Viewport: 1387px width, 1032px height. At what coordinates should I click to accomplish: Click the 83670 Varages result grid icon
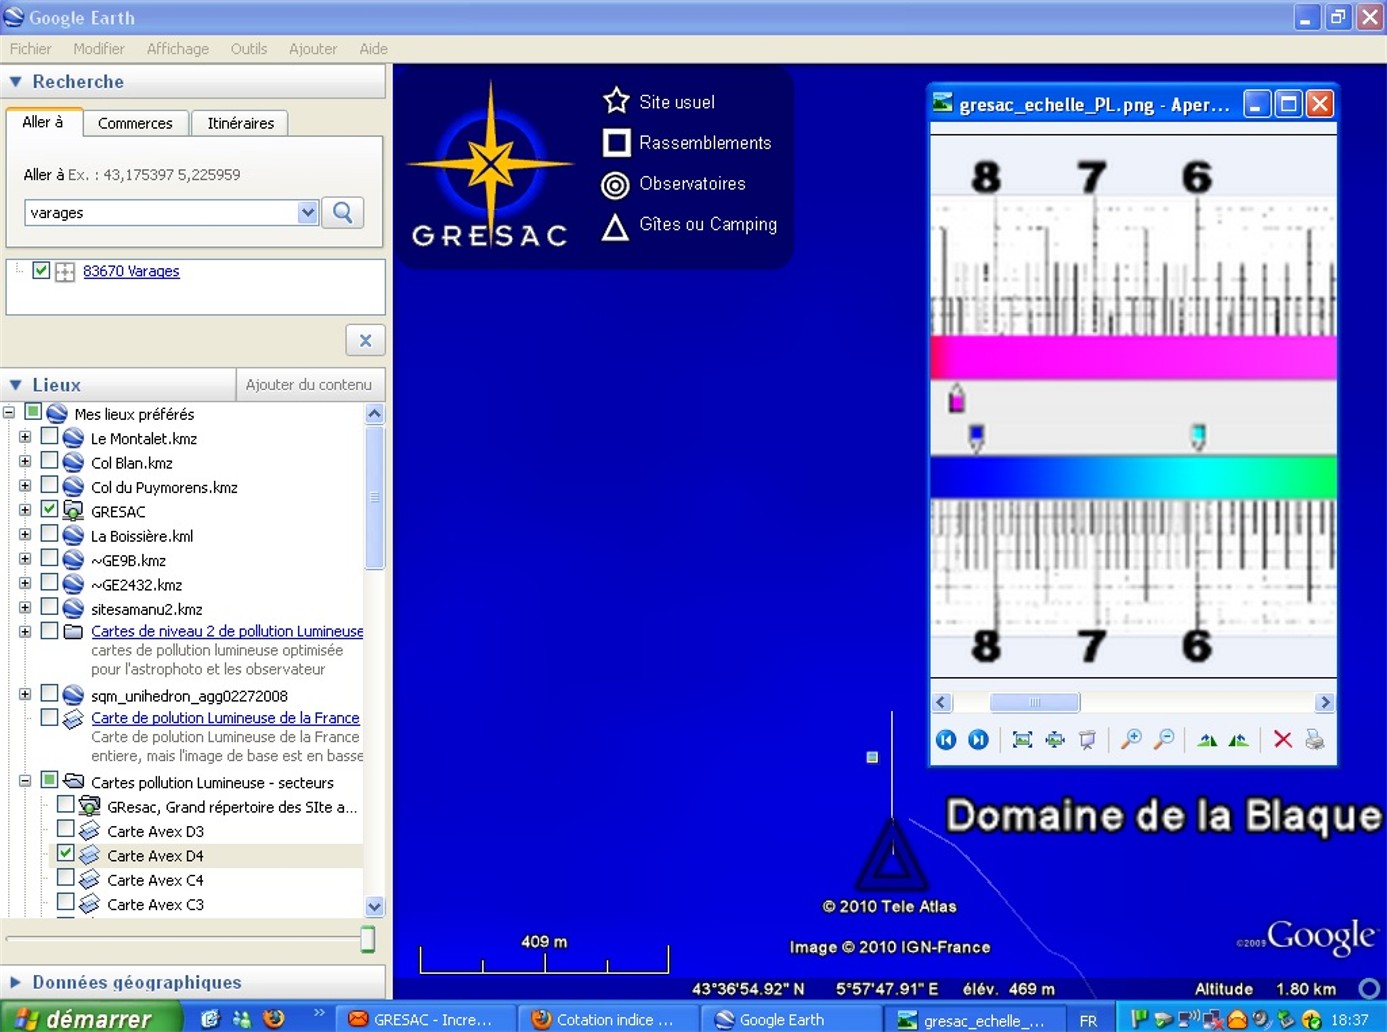(65, 272)
